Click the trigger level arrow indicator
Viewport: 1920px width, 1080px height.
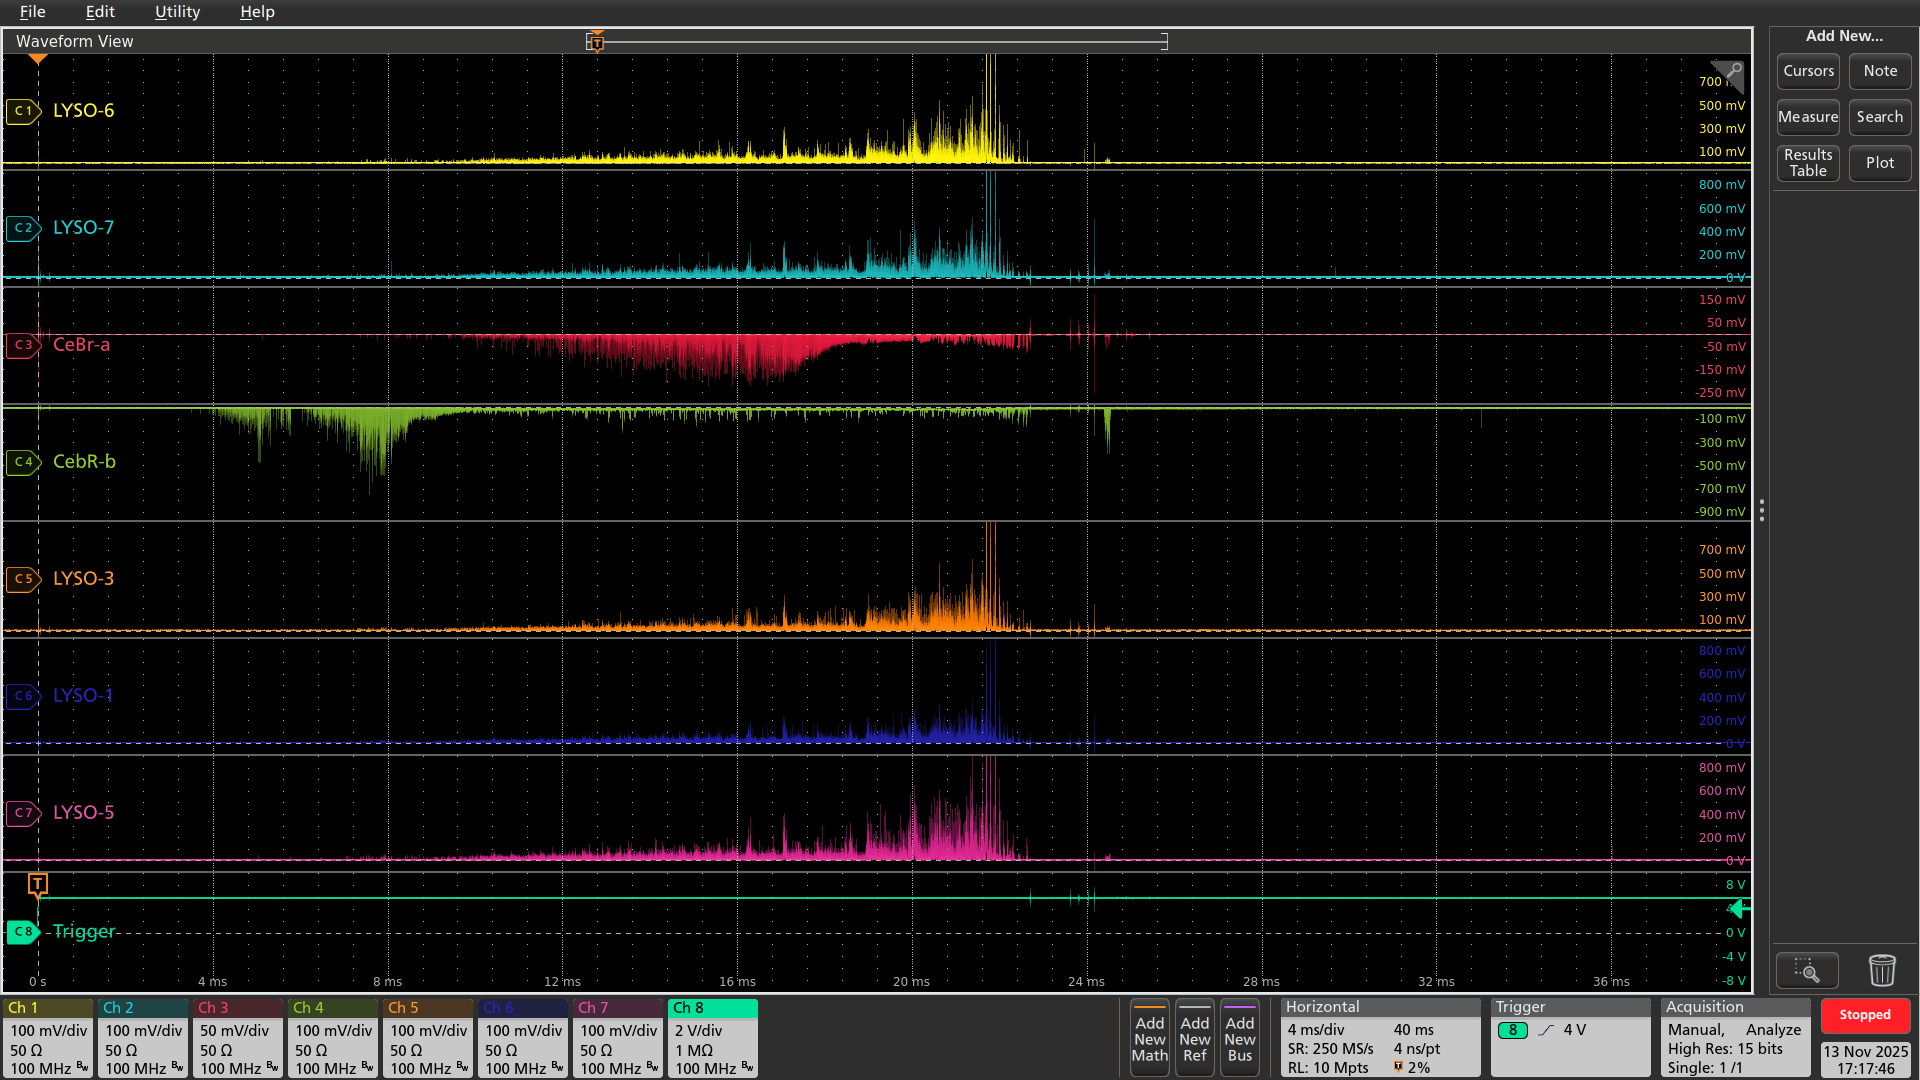(1739, 908)
